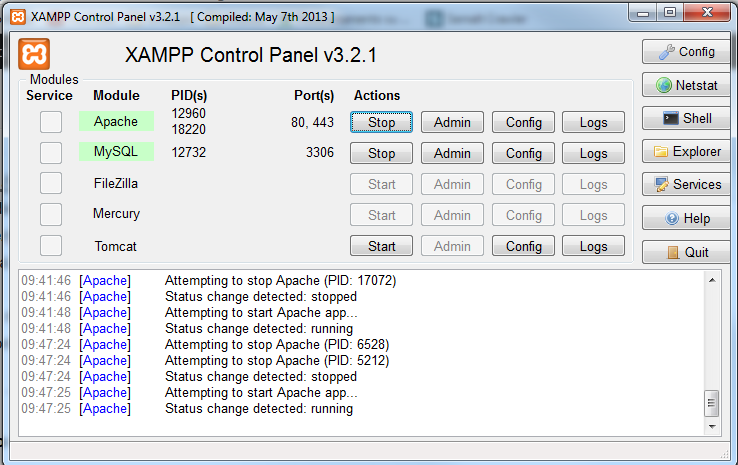Toggle the Tomcat service checkbox
Viewport: 738px width, 465px height.
pyautogui.click(x=51, y=245)
